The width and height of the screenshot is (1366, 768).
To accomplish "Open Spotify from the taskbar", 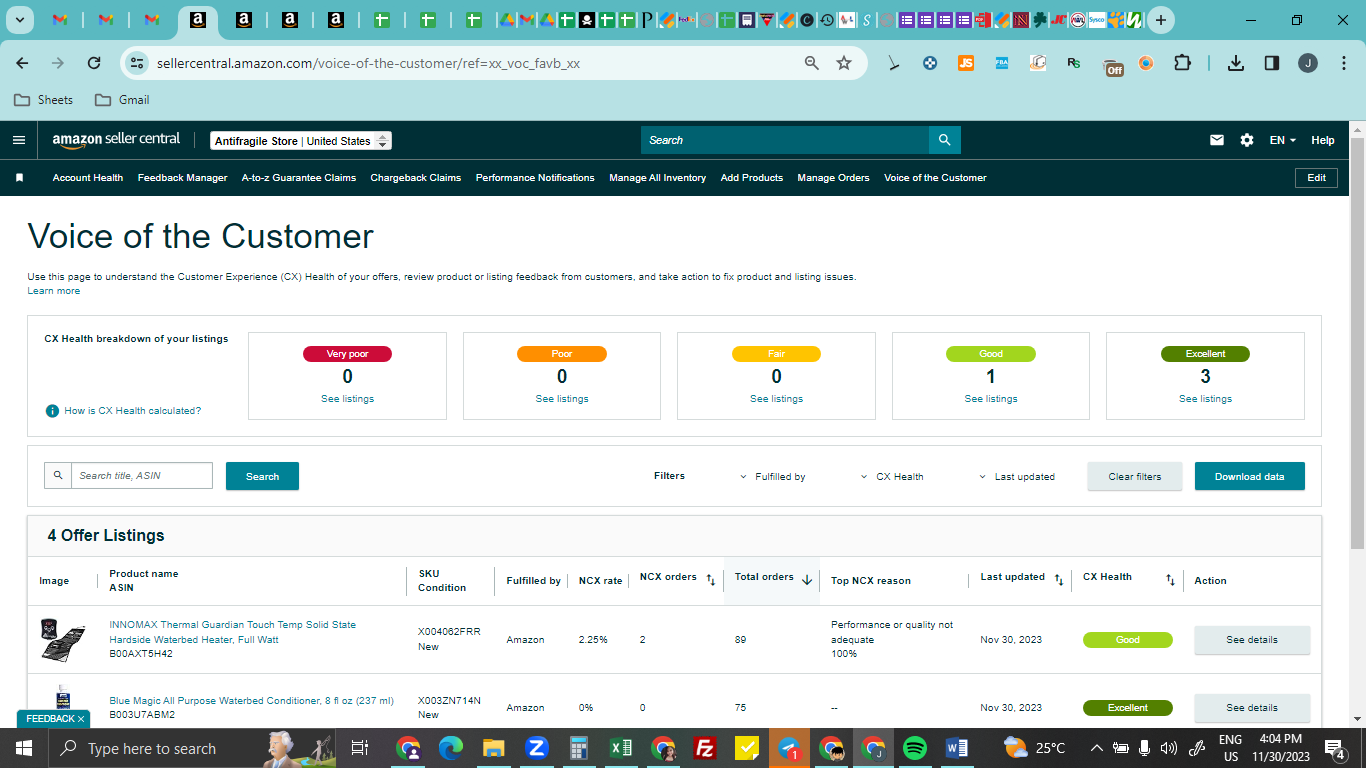I will 914,748.
